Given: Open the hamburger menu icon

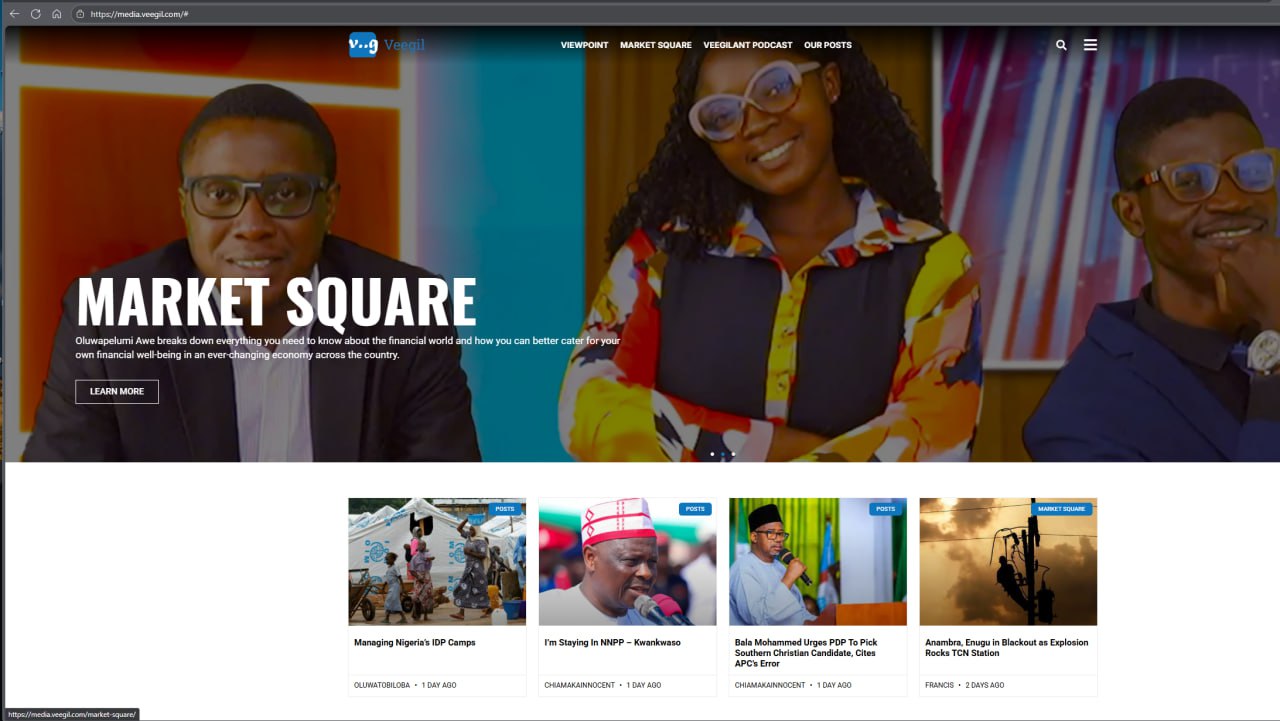Looking at the screenshot, I should point(1090,45).
